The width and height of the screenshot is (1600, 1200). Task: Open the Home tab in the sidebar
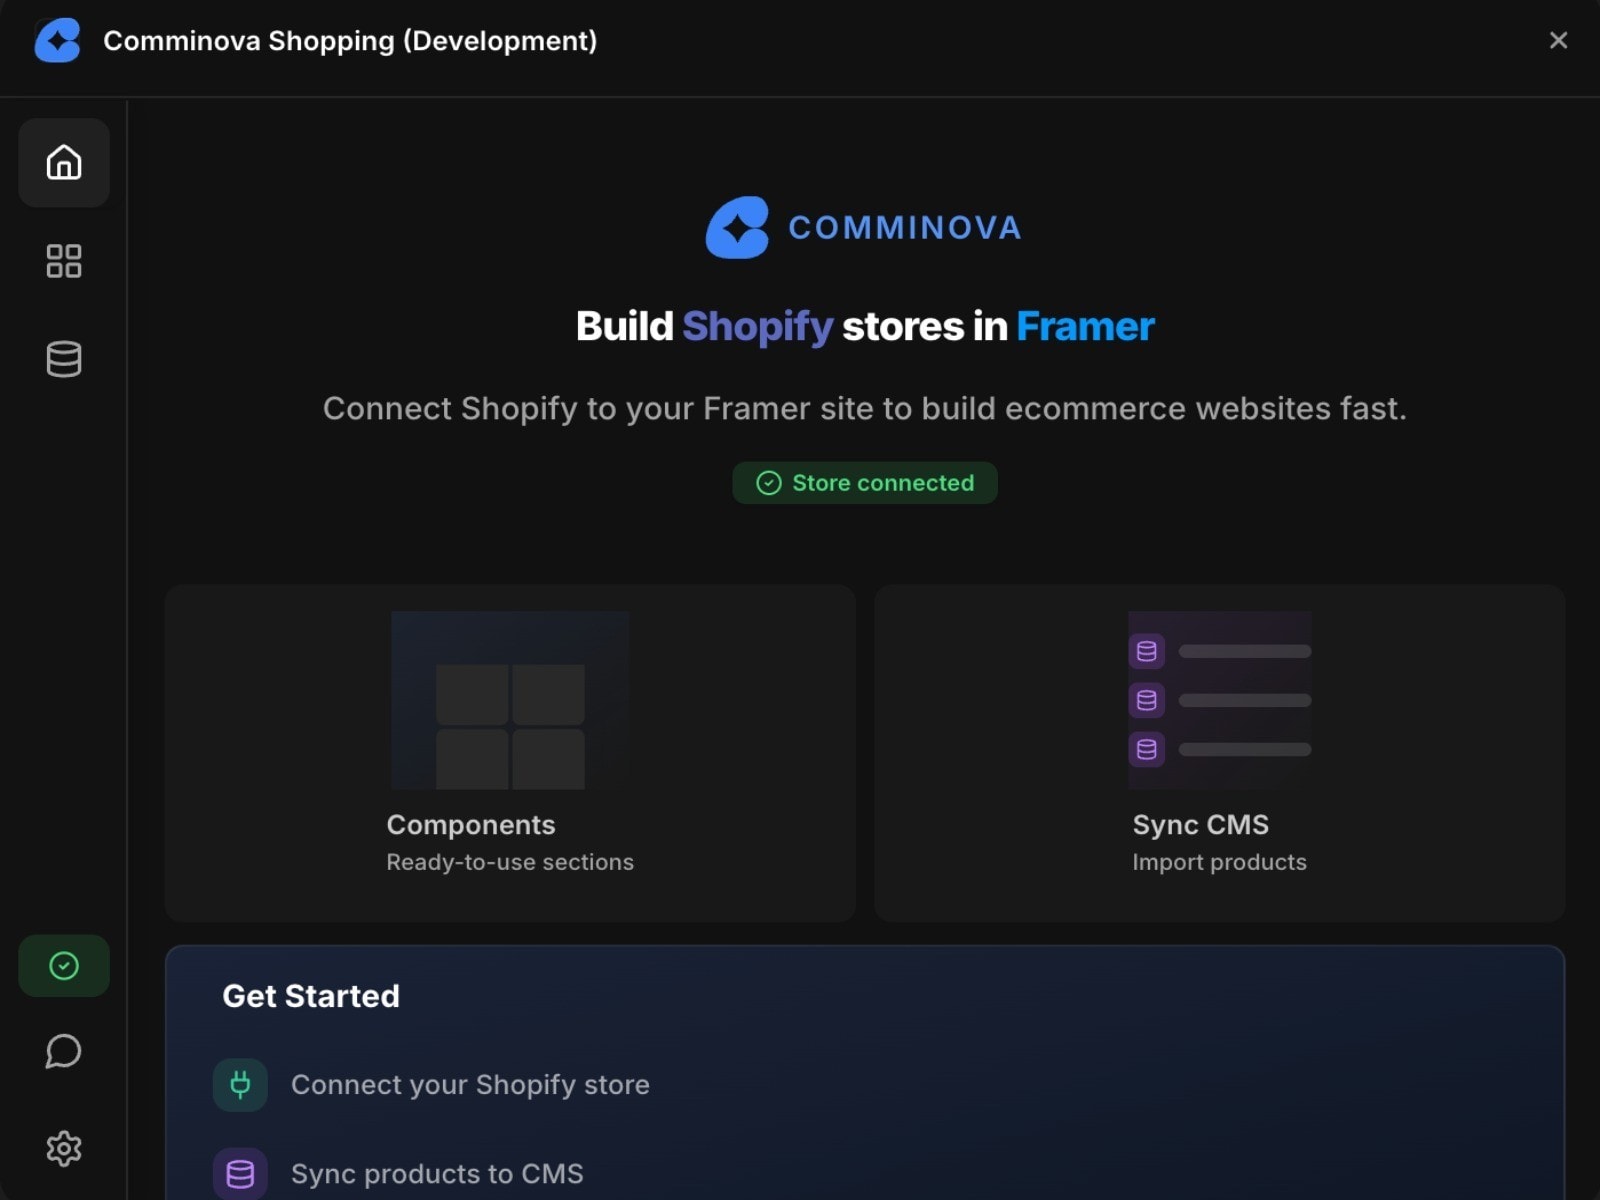tap(64, 162)
